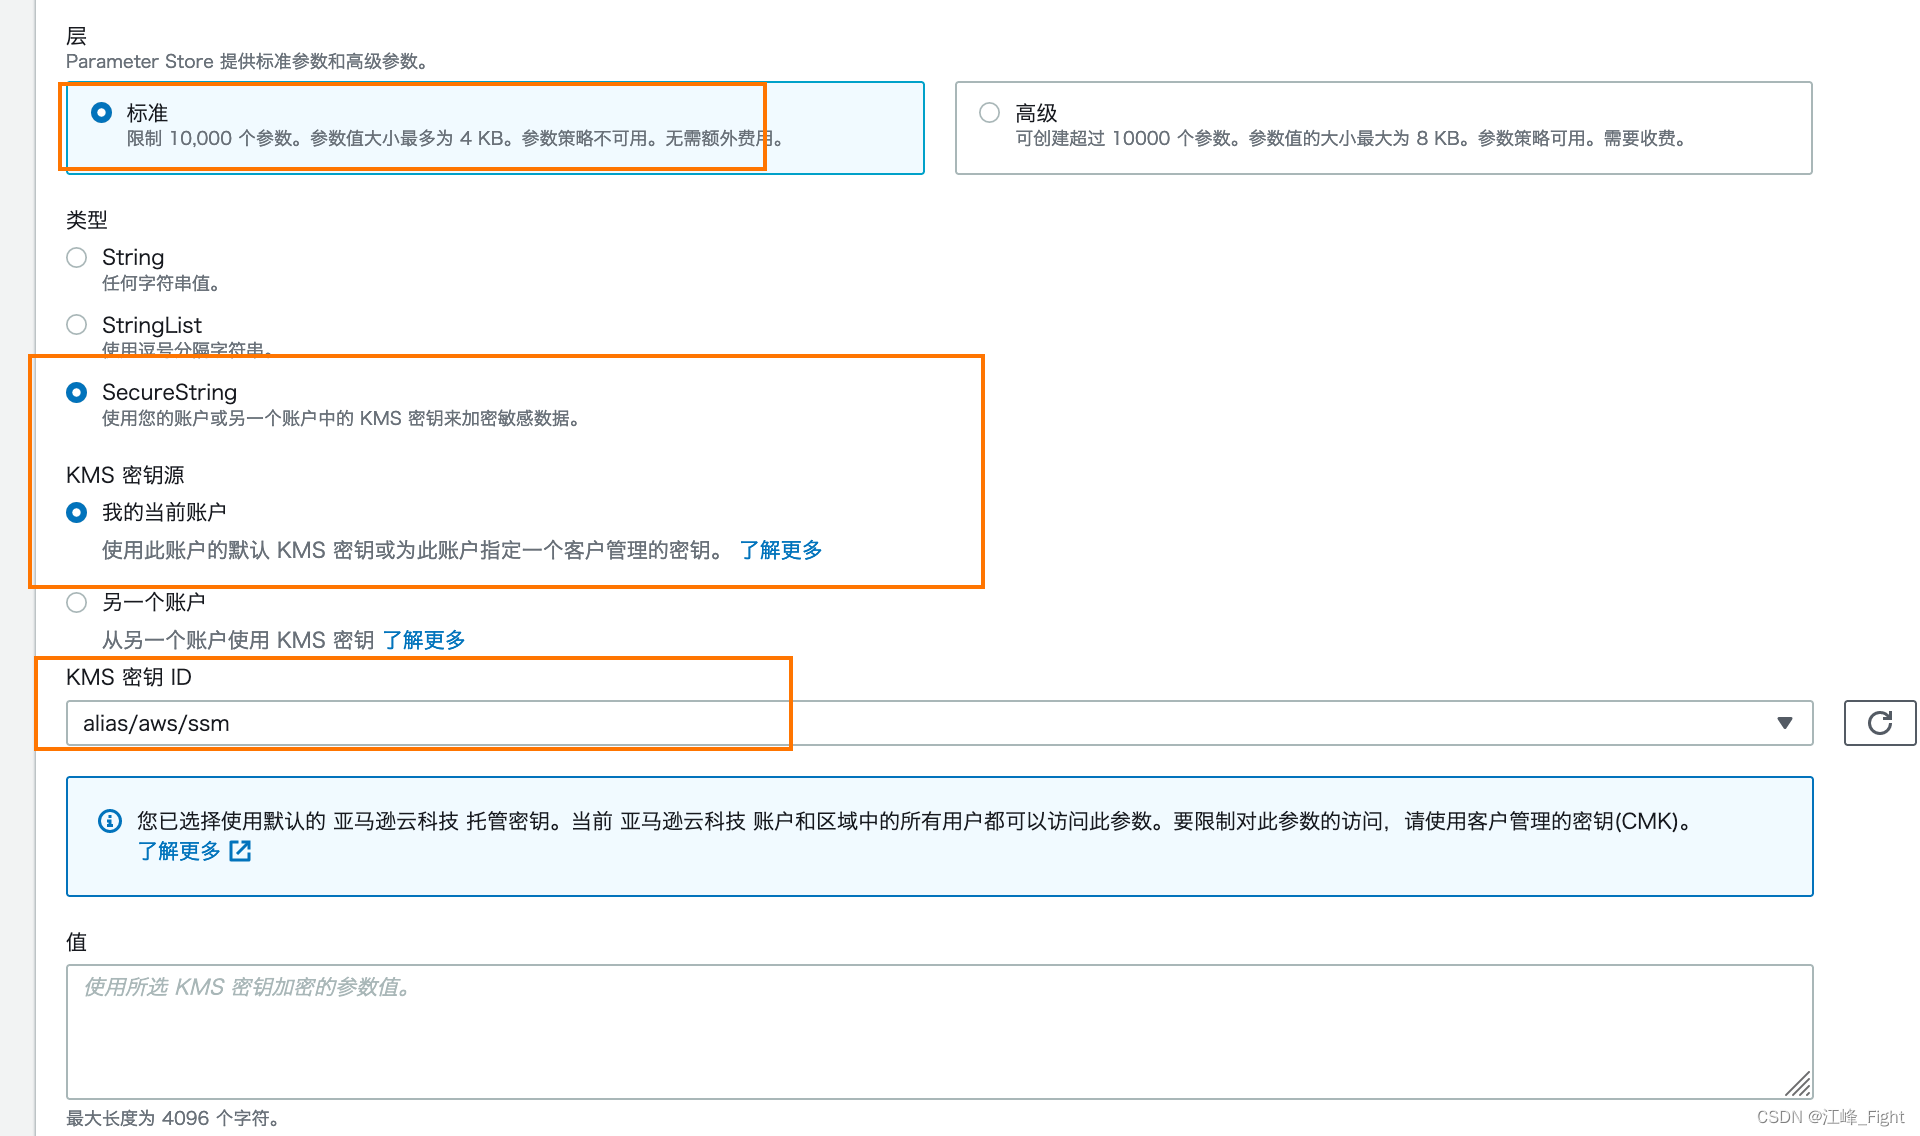This screenshot has width=1920, height=1136.
Task: Click the SecureString description text
Action: point(340,419)
